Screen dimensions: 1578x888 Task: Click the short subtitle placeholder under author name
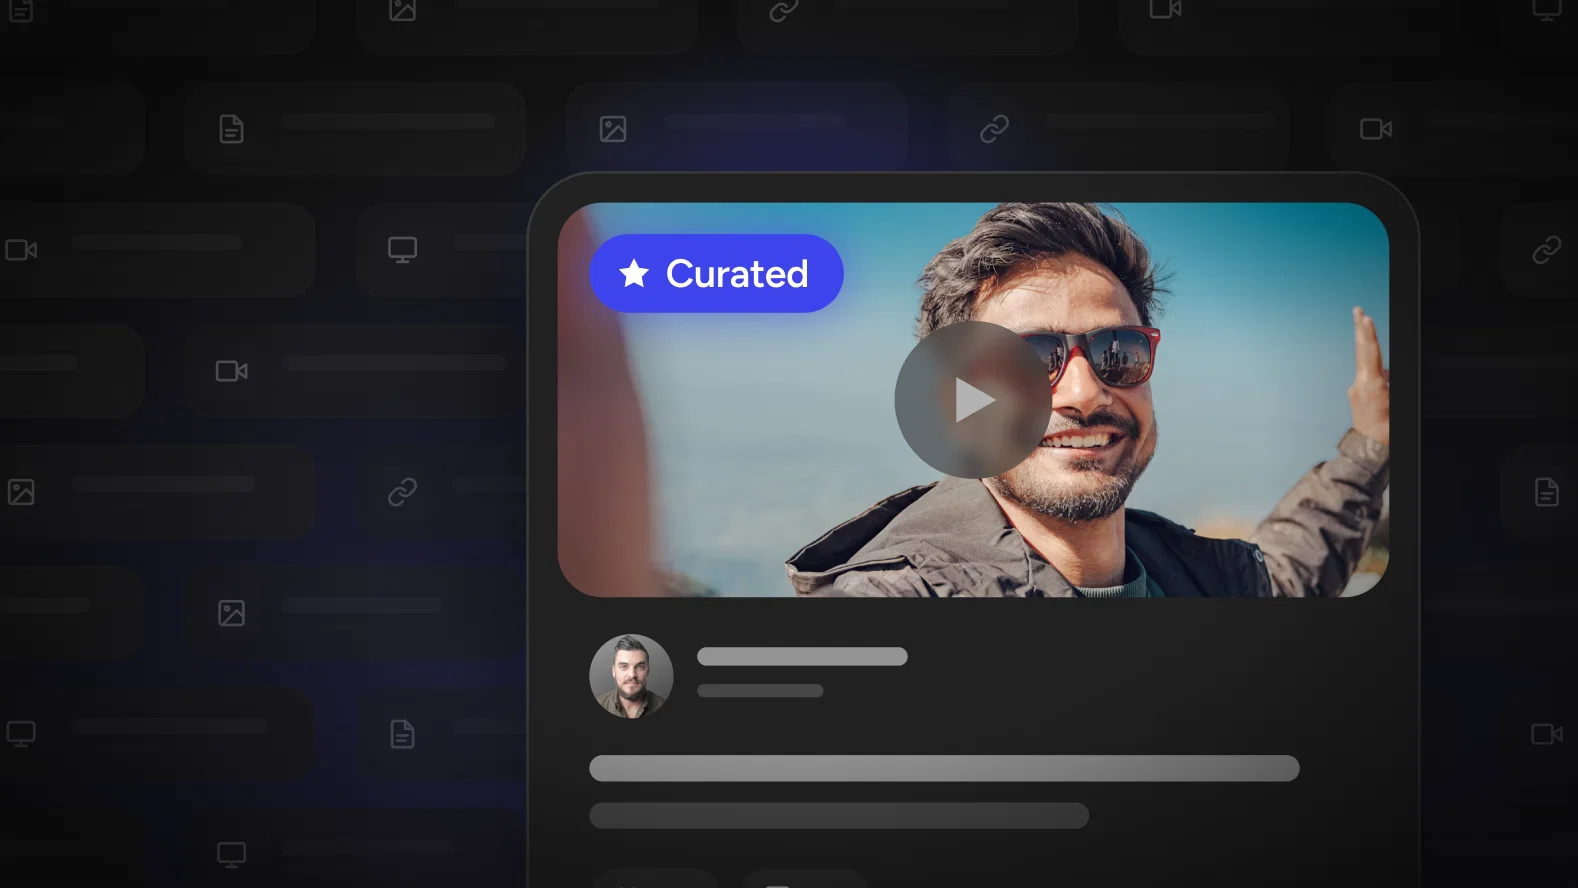[760, 691]
